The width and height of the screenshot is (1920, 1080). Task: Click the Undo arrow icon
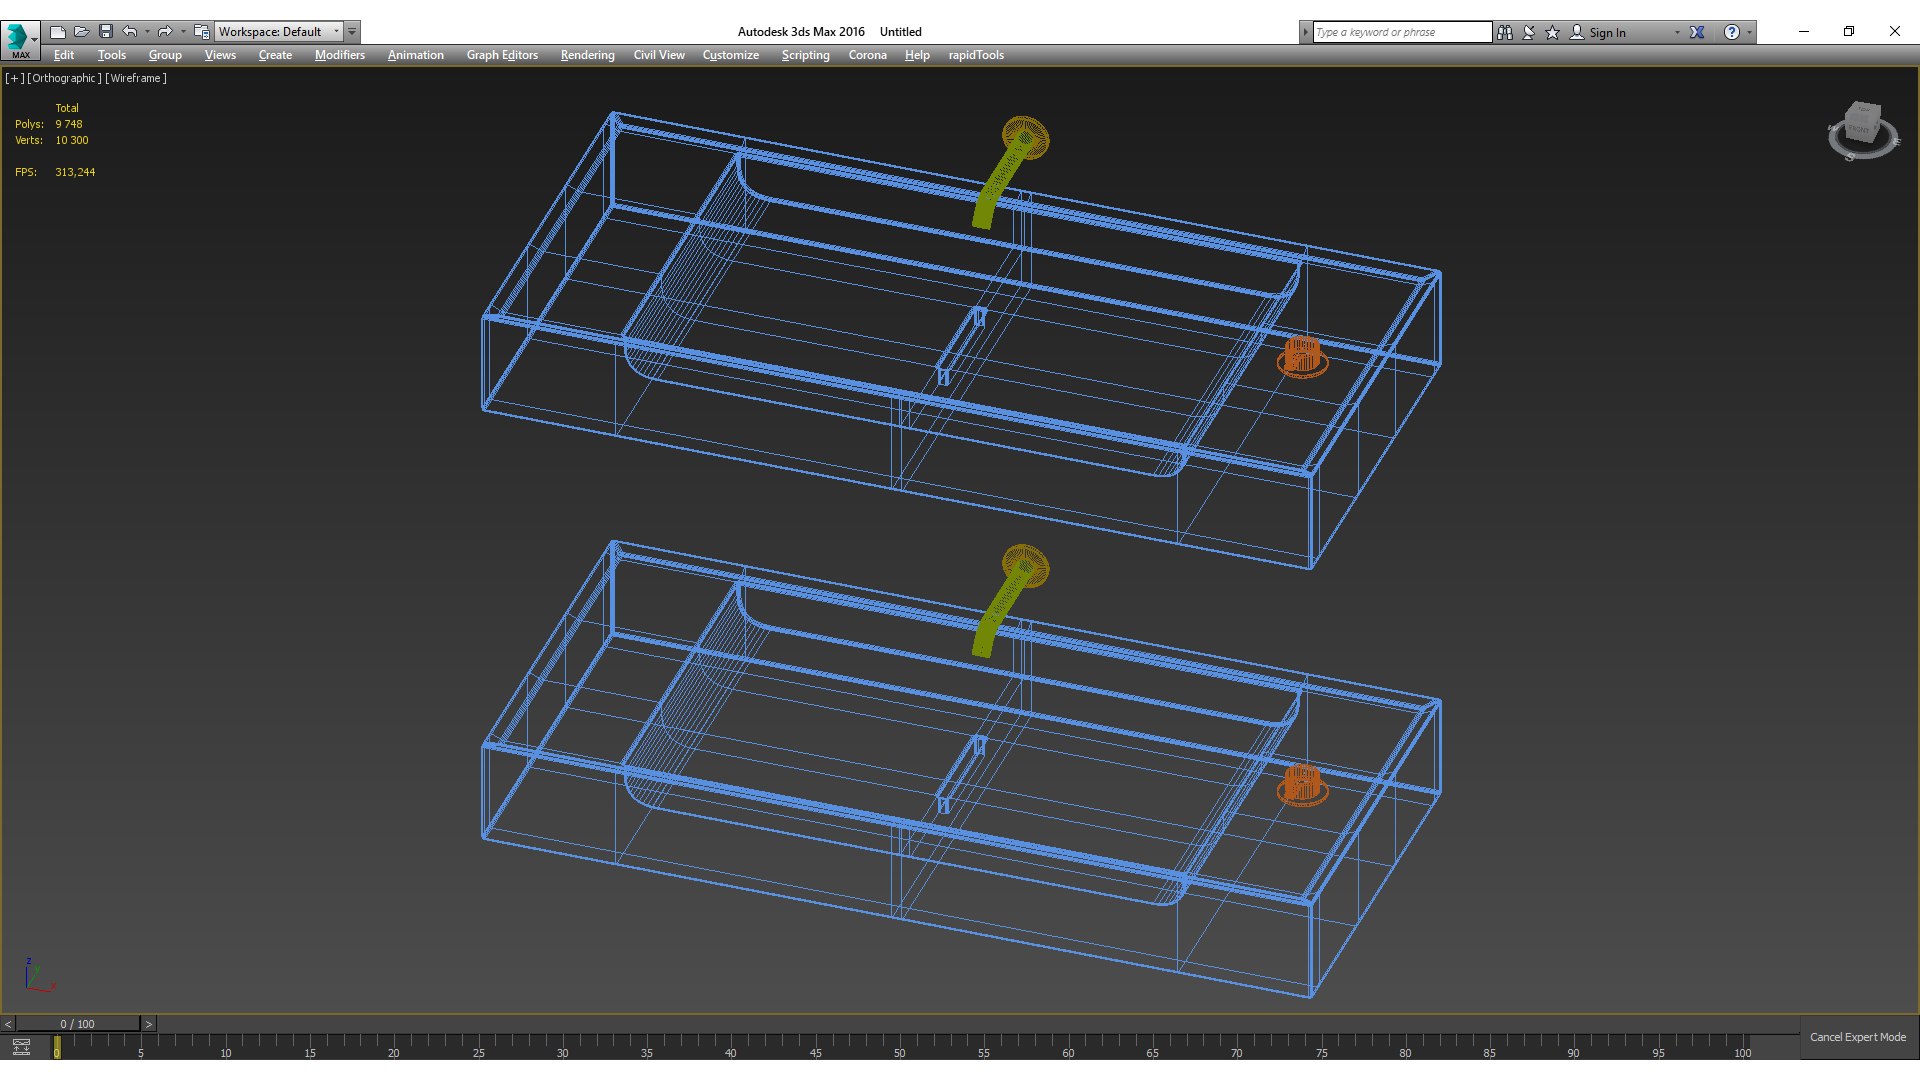coord(130,32)
